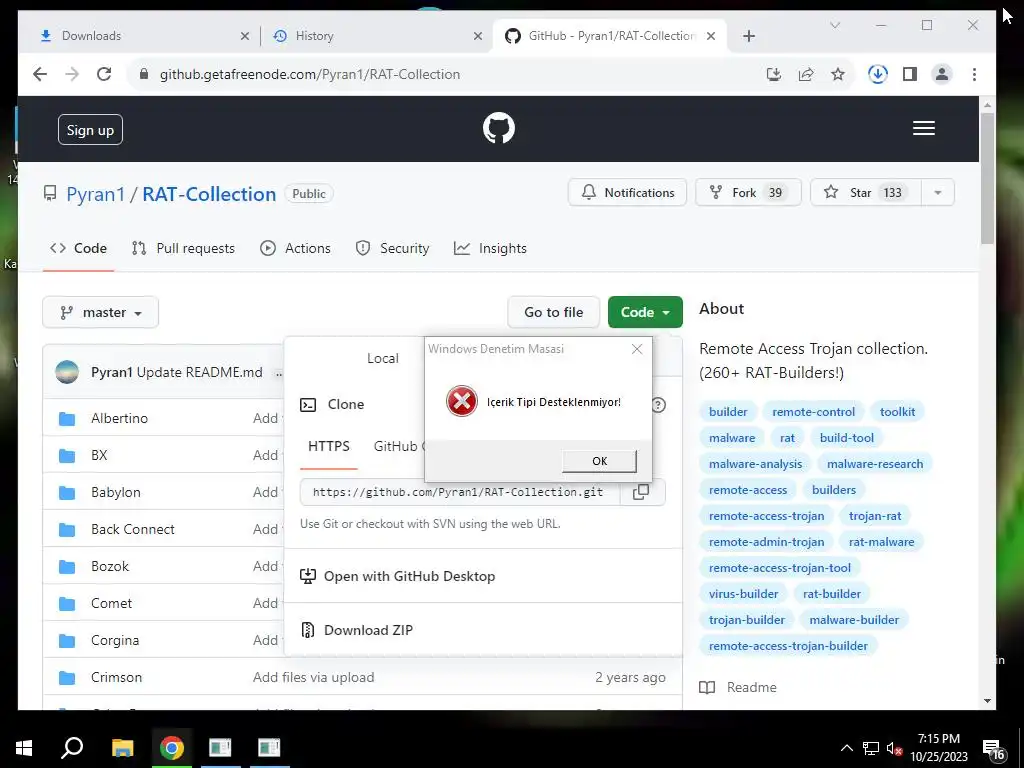The image size is (1024, 768).
Task: Open the RAT-Collection repository title link
Action: point(209,194)
